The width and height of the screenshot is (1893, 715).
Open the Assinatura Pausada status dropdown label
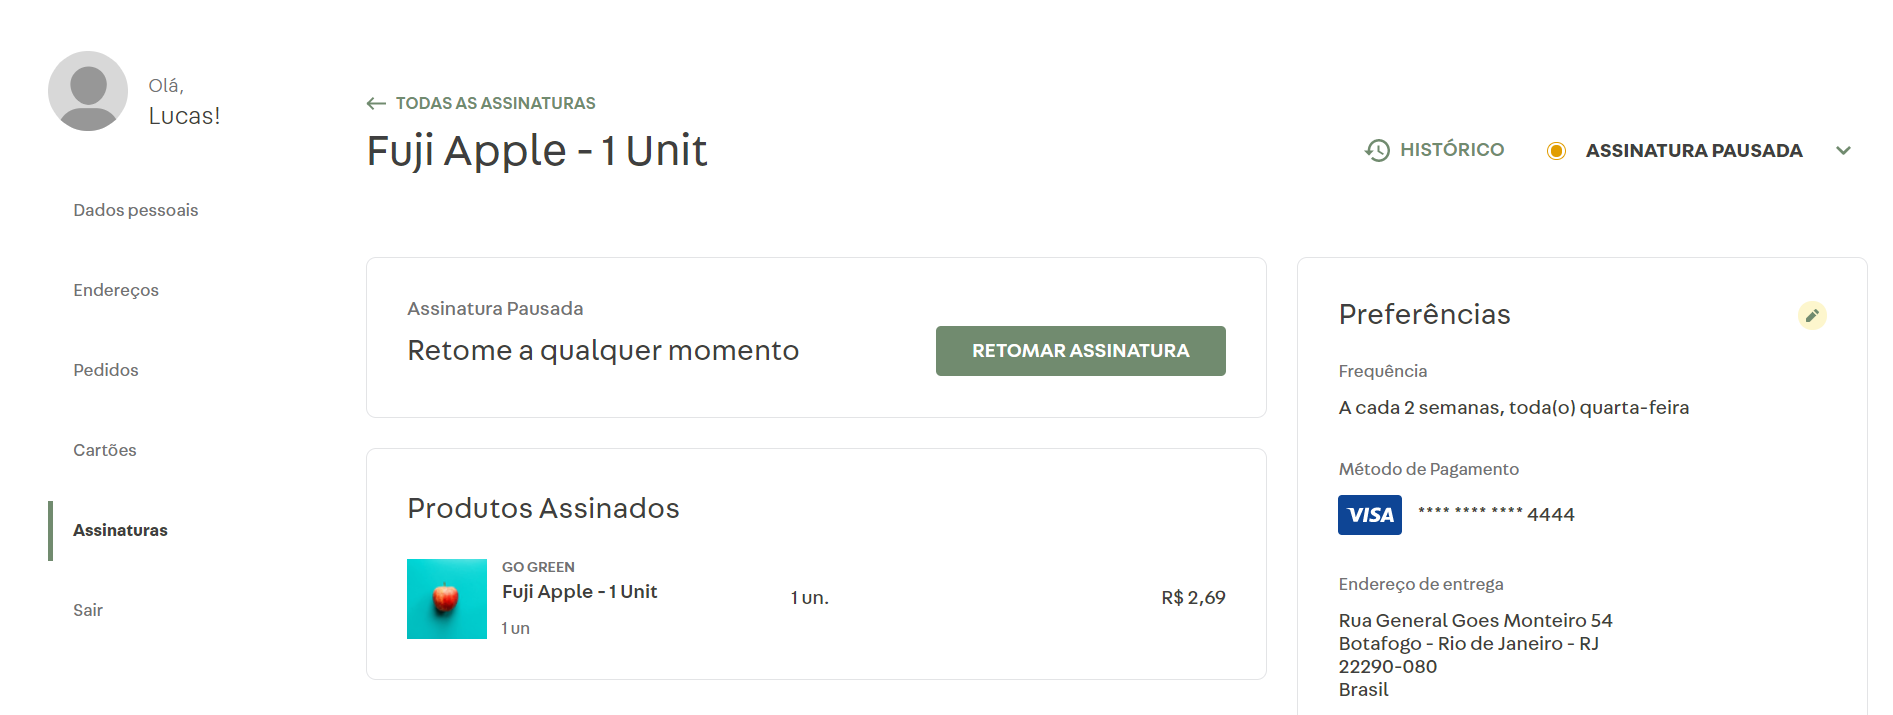[x=1693, y=151]
